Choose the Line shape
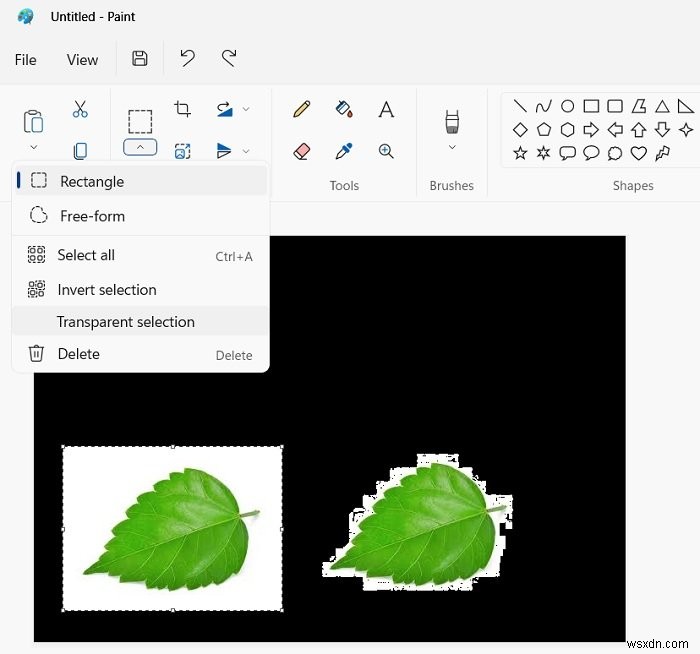This screenshot has width=700, height=654. tap(520, 106)
